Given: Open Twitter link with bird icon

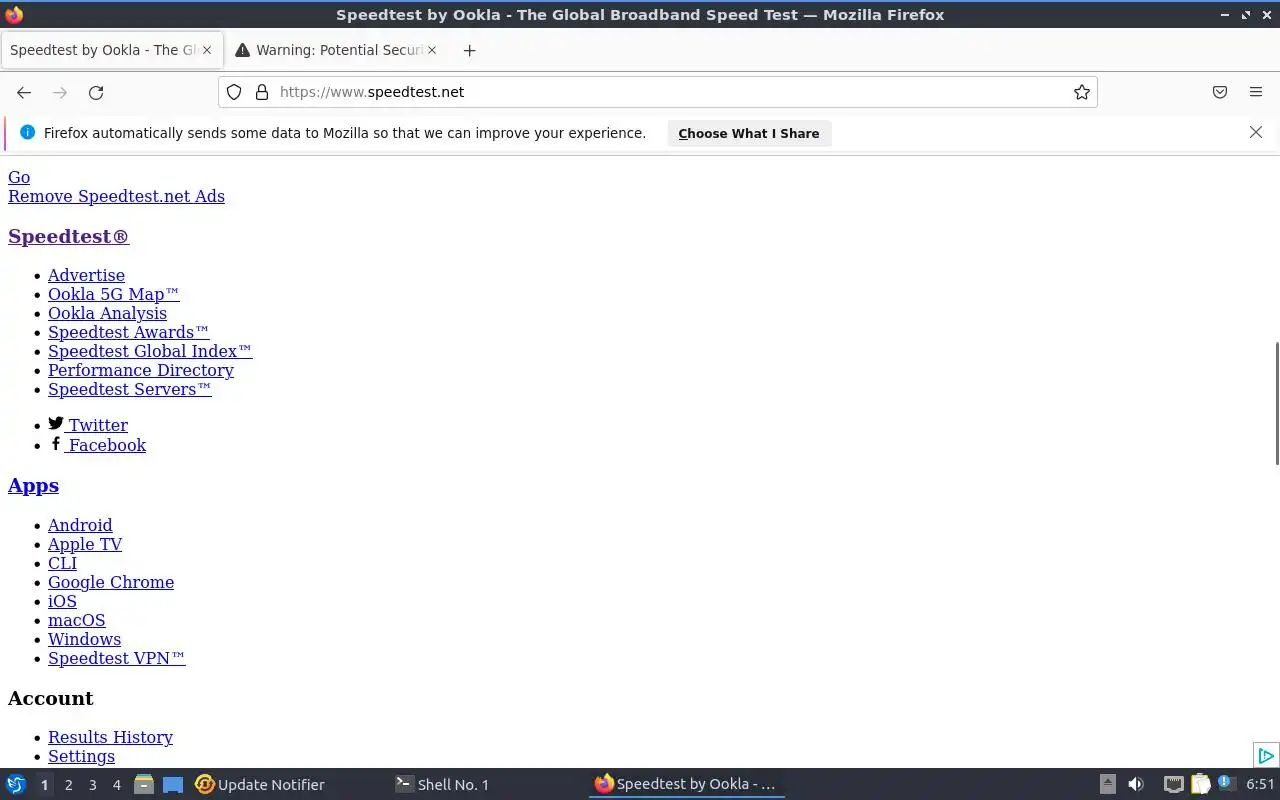Looking at the screenshot, I should coord(88,425).
